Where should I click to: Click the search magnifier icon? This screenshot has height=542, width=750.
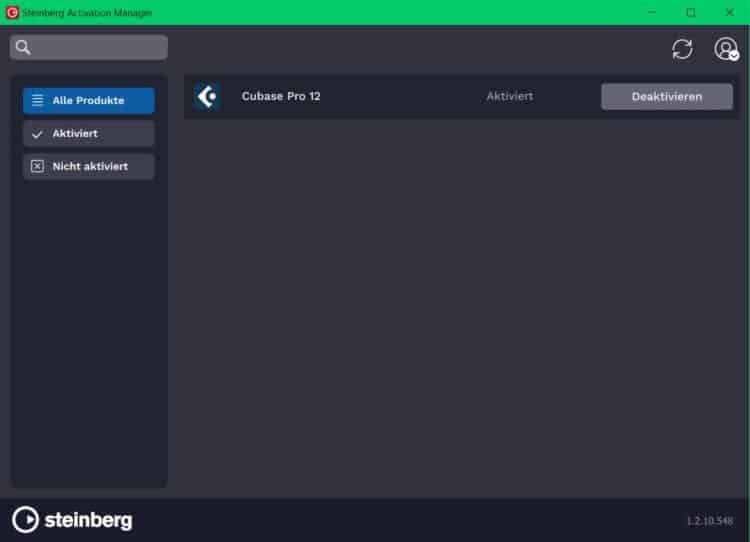click(x=23, y=47)
